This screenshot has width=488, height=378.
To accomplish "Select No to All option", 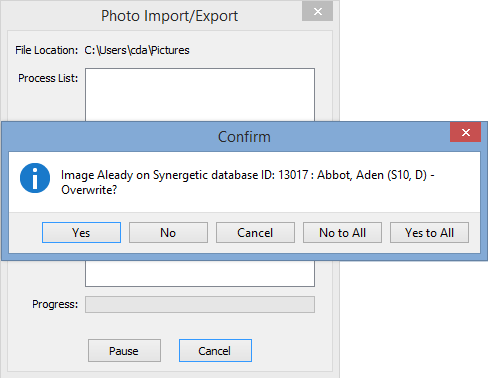I will 342,232.
